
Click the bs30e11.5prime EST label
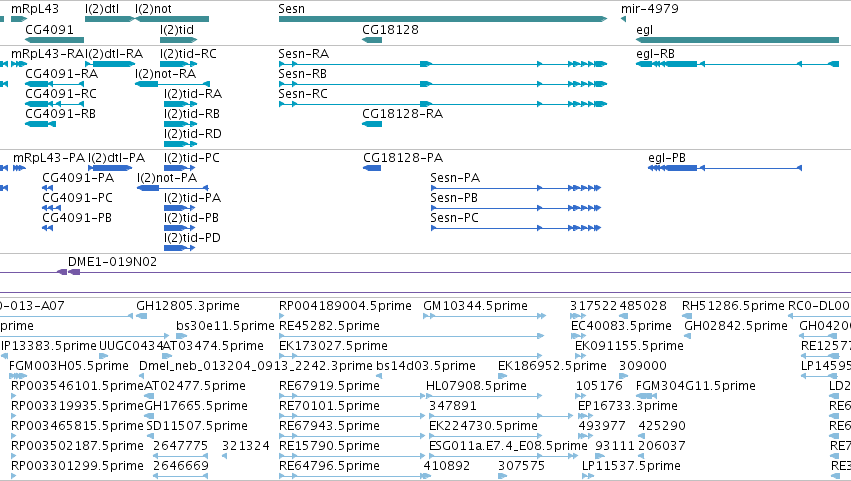point(225,326)
